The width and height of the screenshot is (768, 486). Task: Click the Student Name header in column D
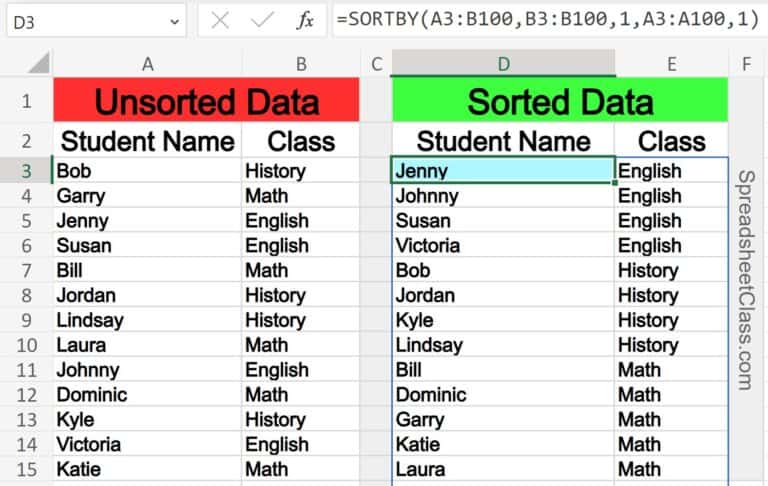502,140
